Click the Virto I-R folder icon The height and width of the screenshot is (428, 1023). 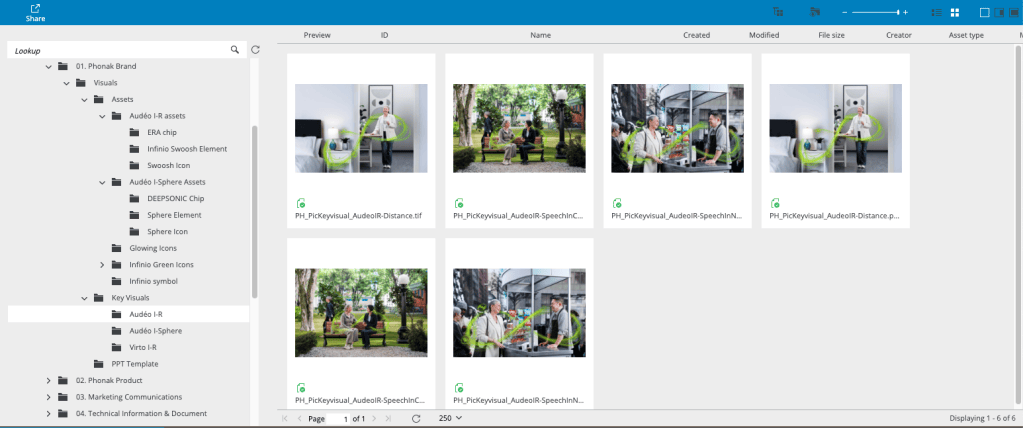click(117, 347)
